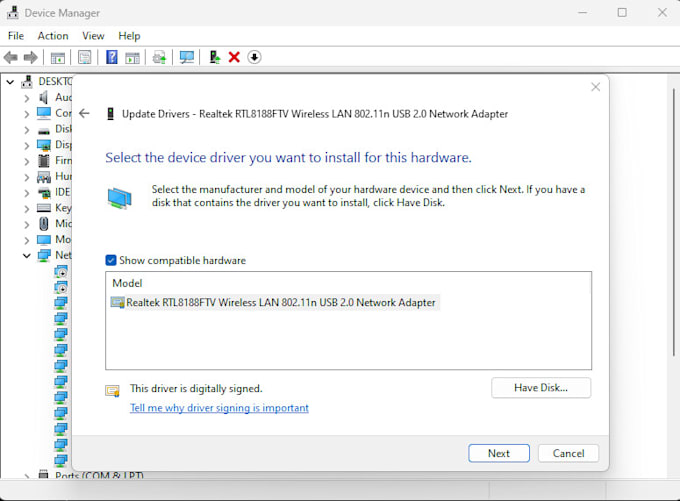The width and height of the screenshot is (680, 501).
Task: Open the File menu
Action: coord(16,36)
